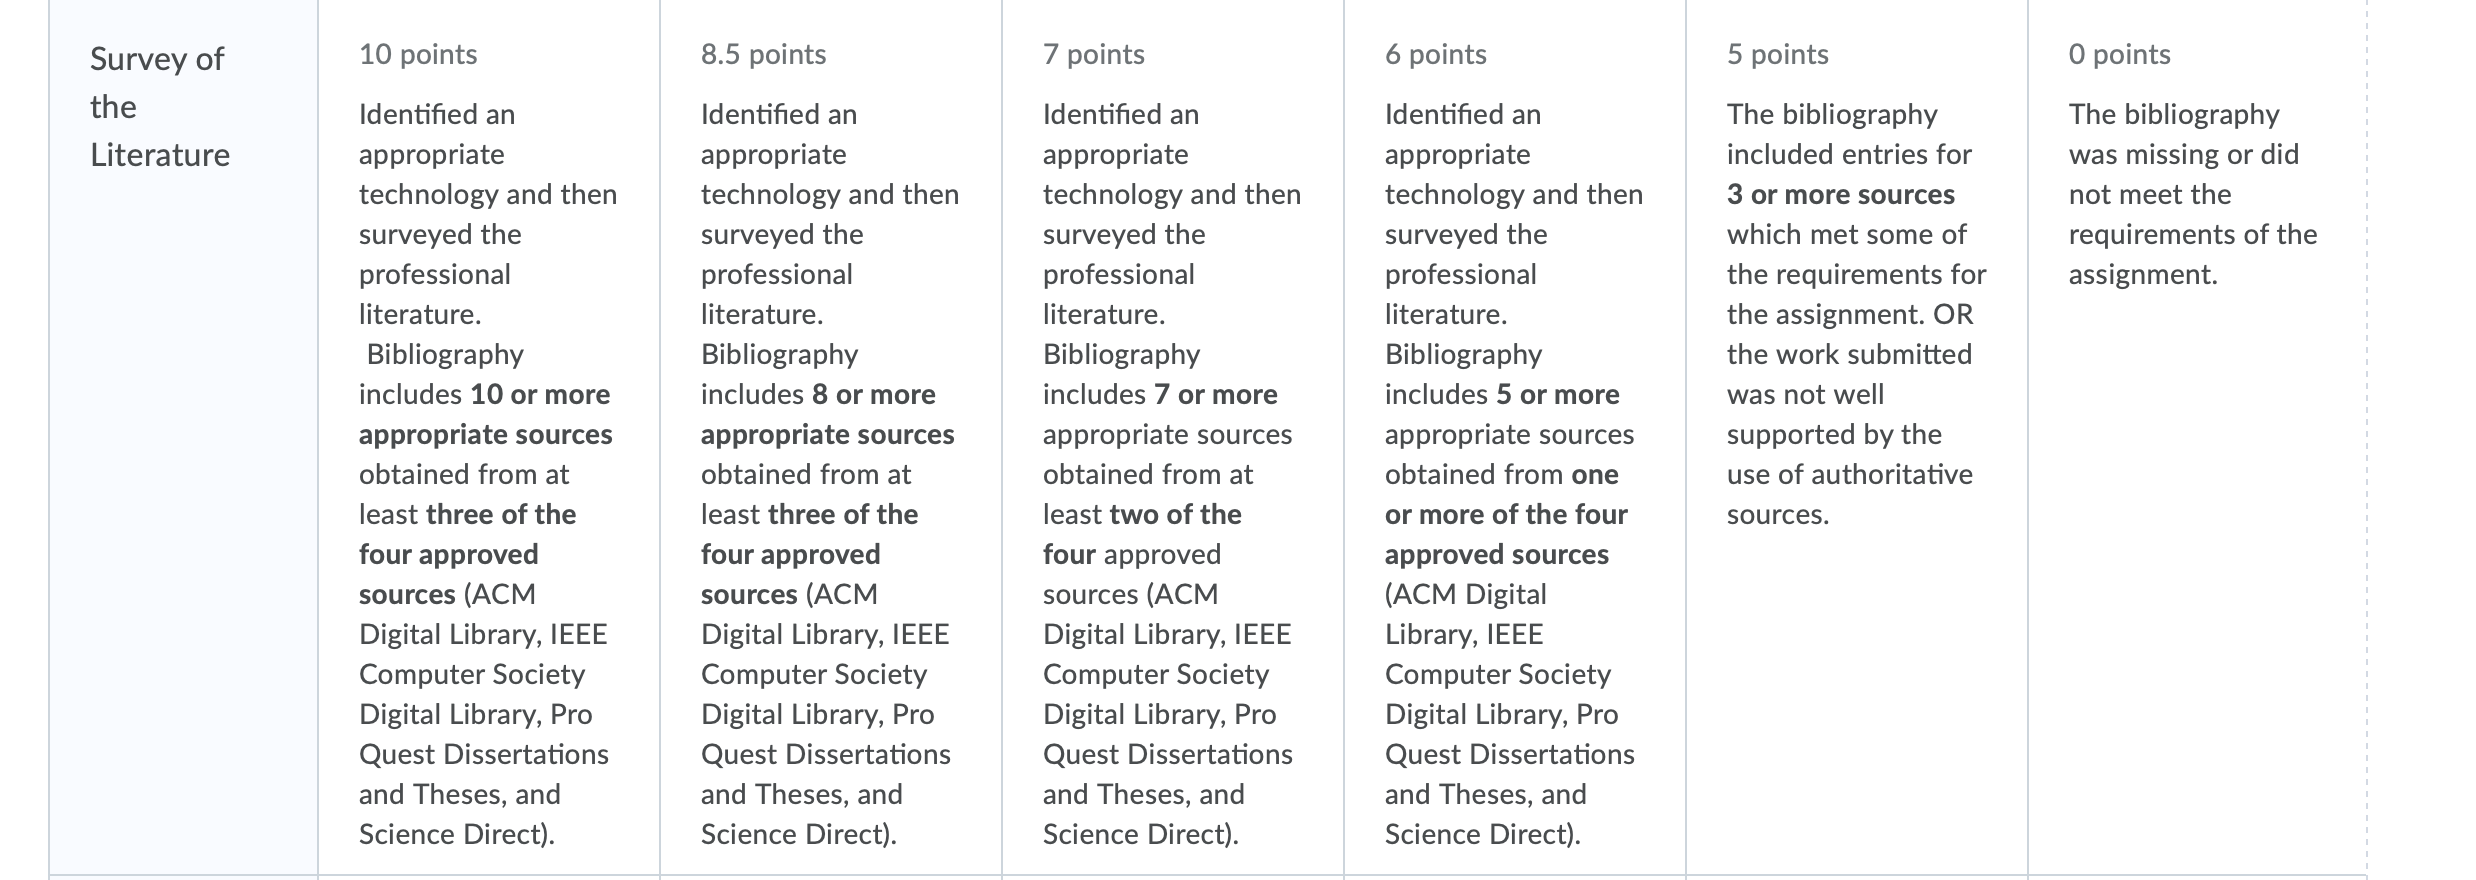Select the 0 points rating header
The width and height of the screenshot is (2476, 880).
coord(2119,54)
